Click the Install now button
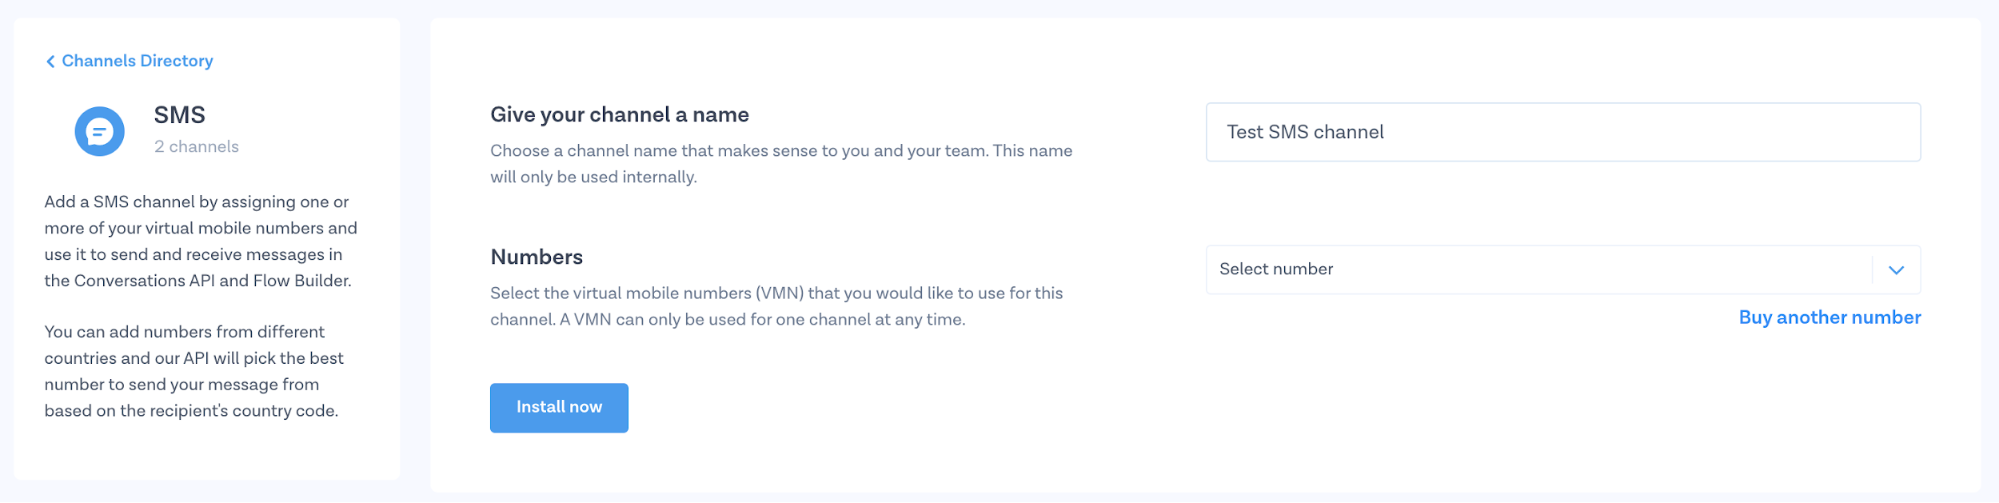 tap(558, 407)
